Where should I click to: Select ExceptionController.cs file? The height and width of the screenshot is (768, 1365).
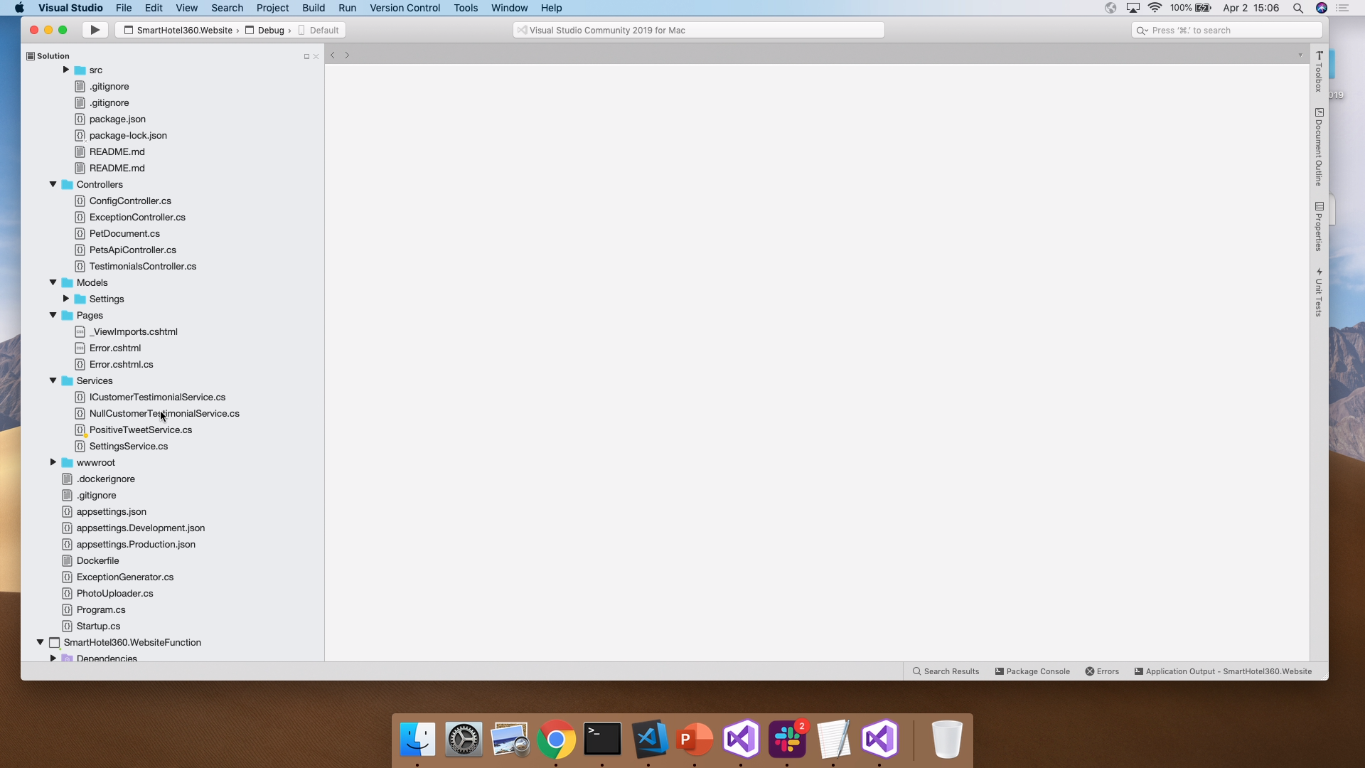[x=137, y=217]
